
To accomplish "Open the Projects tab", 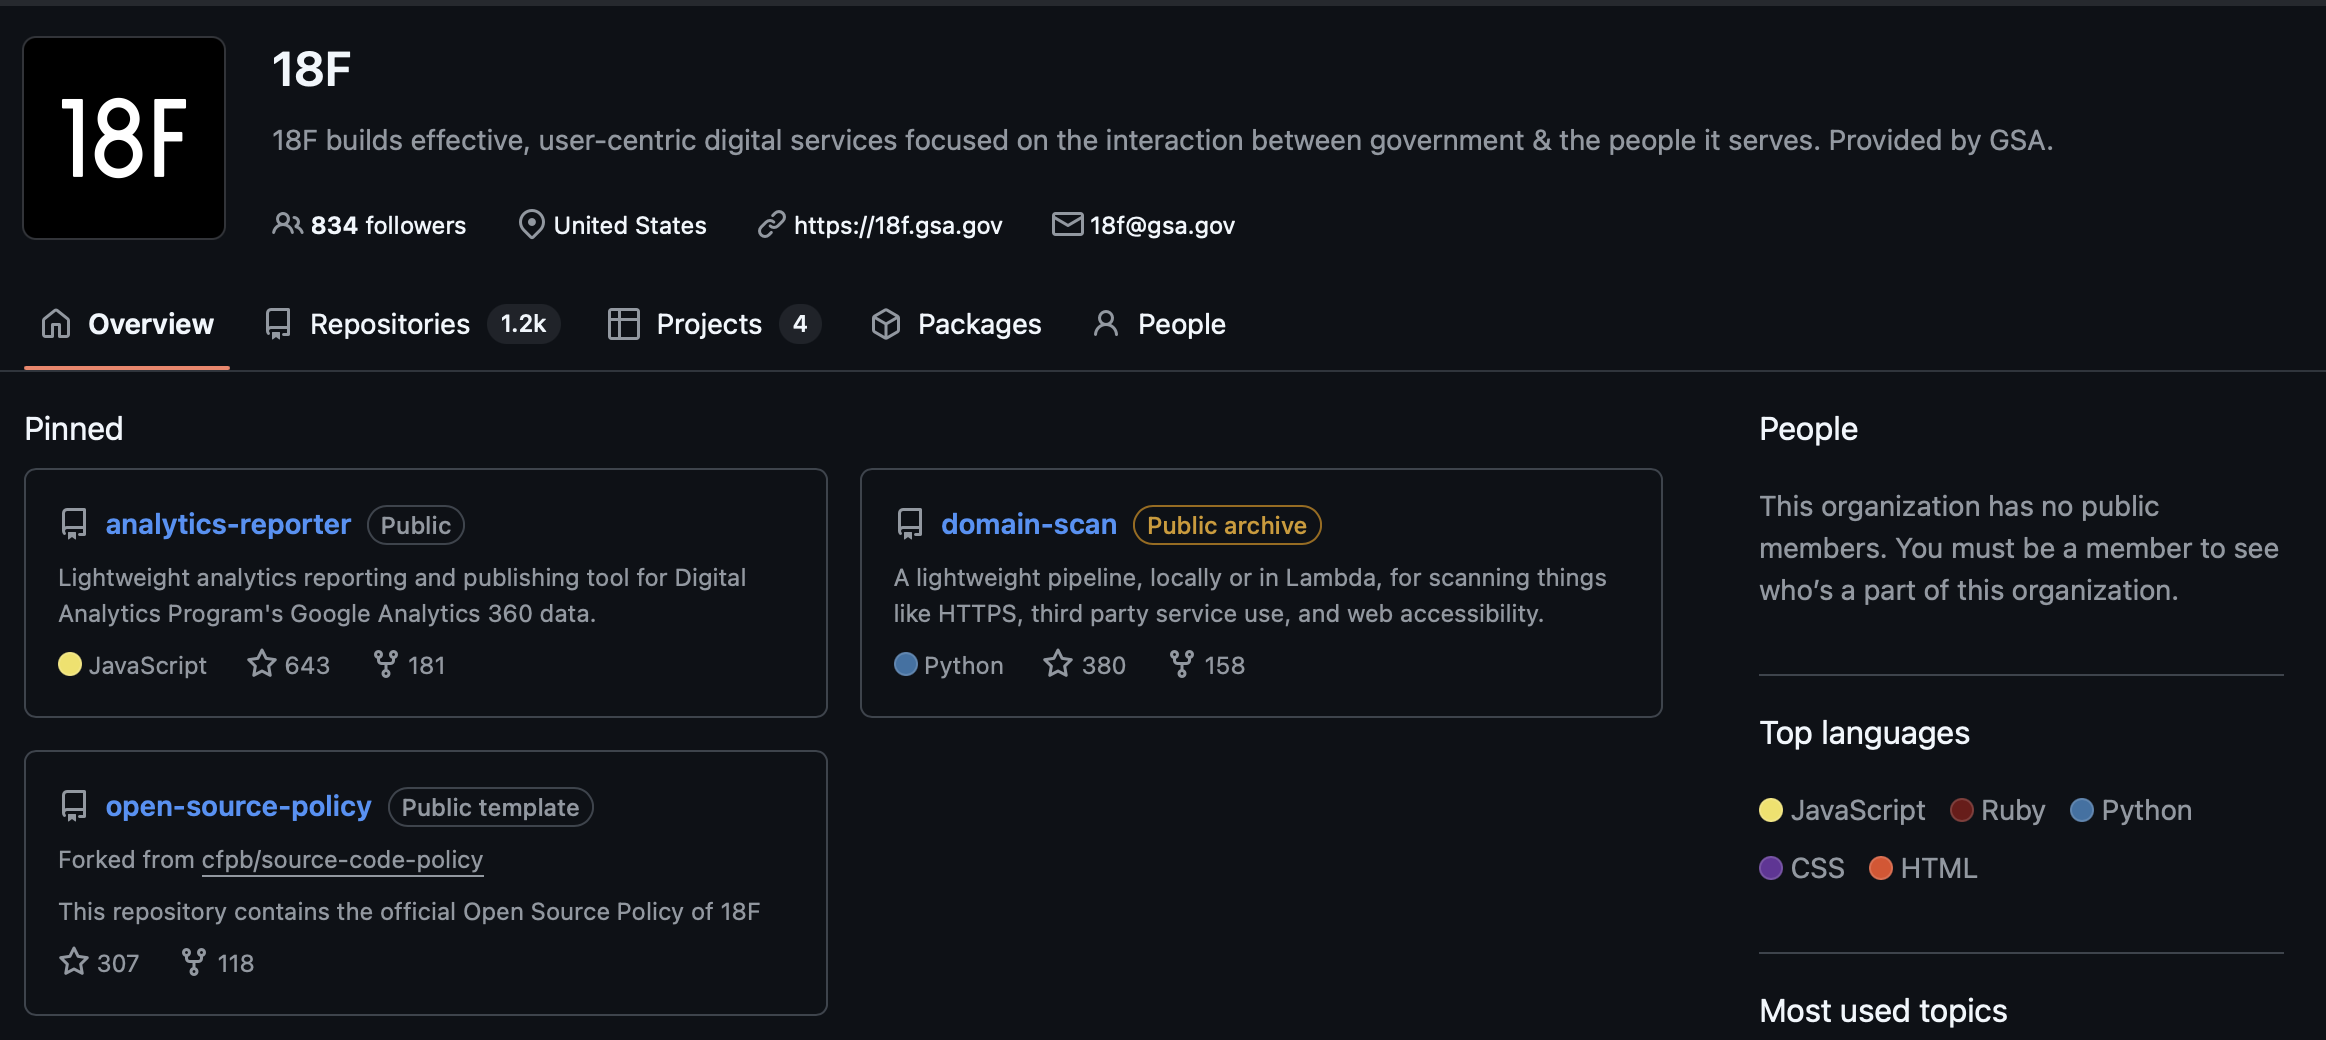I will coord(708,324).
